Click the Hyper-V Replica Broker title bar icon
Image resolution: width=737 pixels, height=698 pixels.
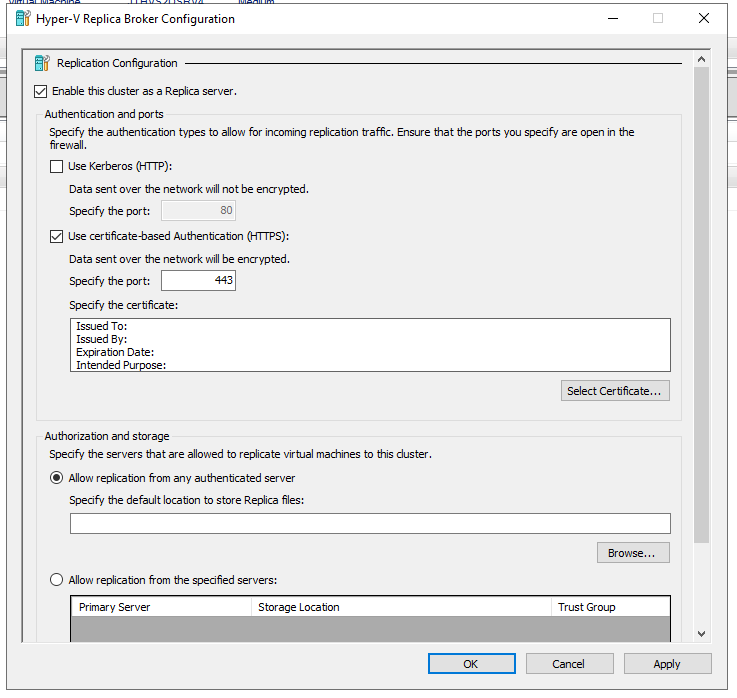(x=23, y=18)
